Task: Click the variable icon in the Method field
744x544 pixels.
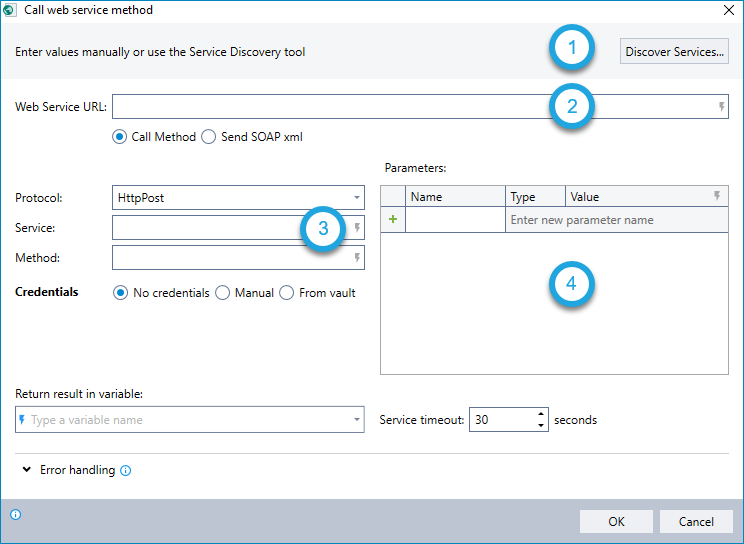Action: (357, 258)
